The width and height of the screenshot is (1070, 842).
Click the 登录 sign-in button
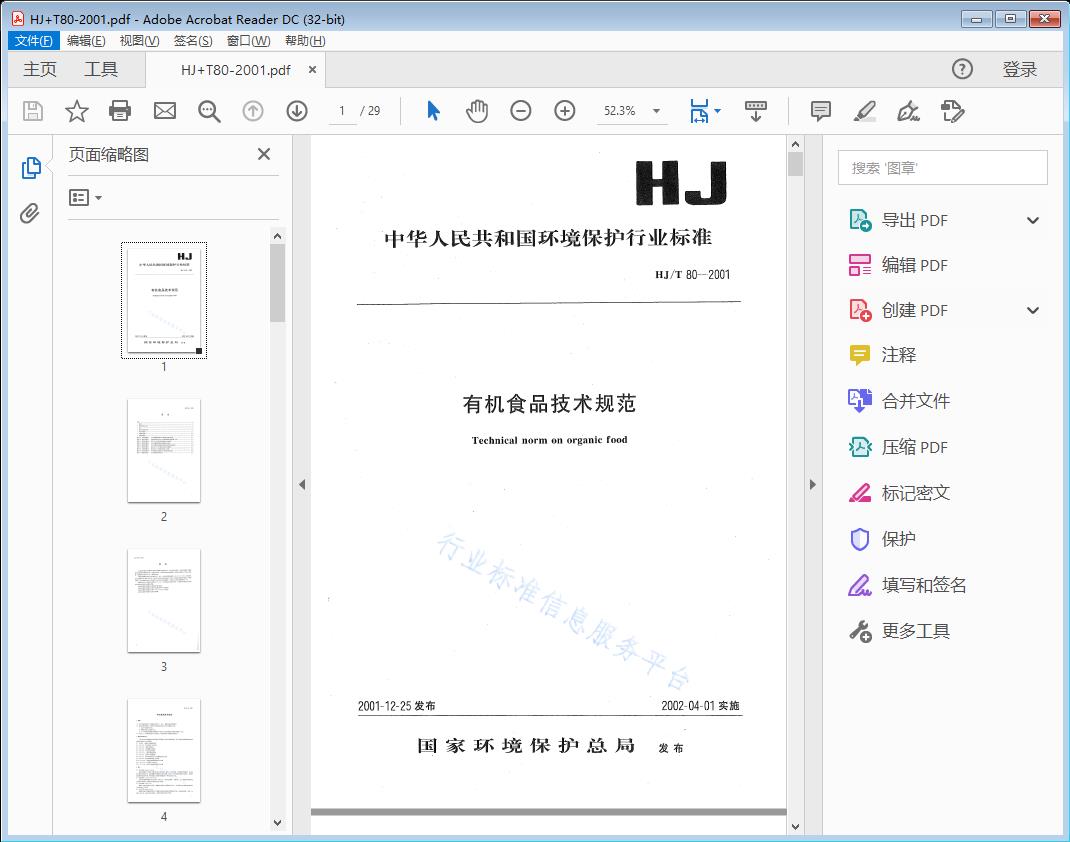tap(1019, 69)
